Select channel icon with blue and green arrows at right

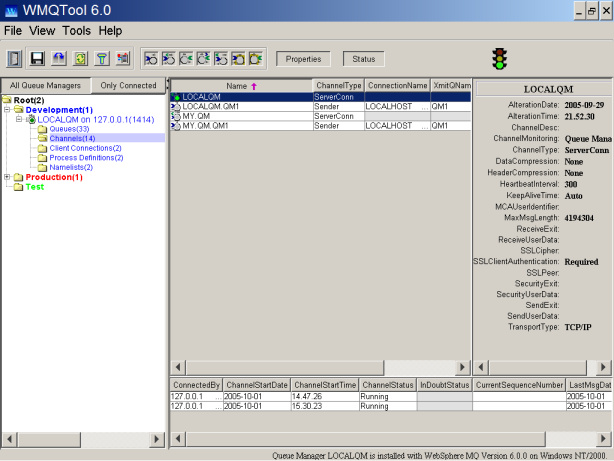pyautogui.click(x=204, y=59)
